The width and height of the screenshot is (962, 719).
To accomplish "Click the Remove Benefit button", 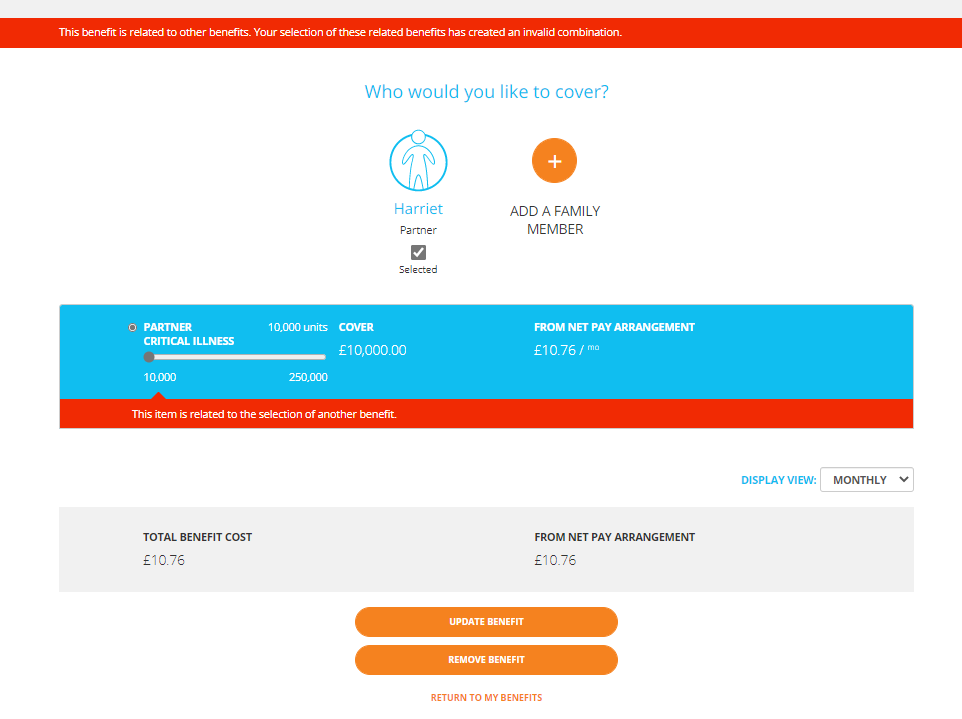I will tap(486, 660).
